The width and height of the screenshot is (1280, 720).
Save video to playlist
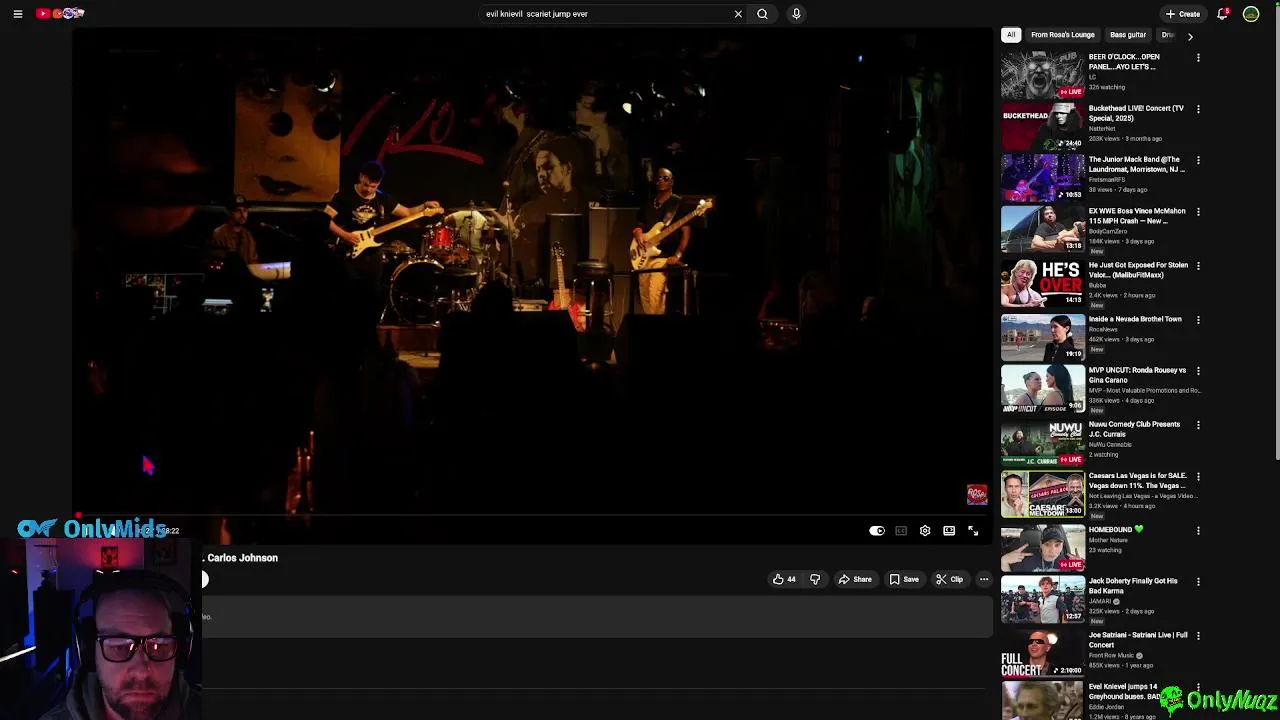pos(904,579)
